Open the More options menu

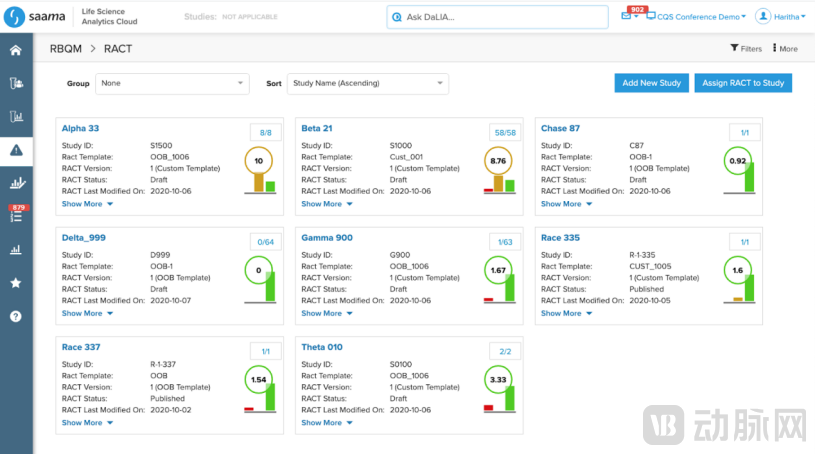point(783,49)
